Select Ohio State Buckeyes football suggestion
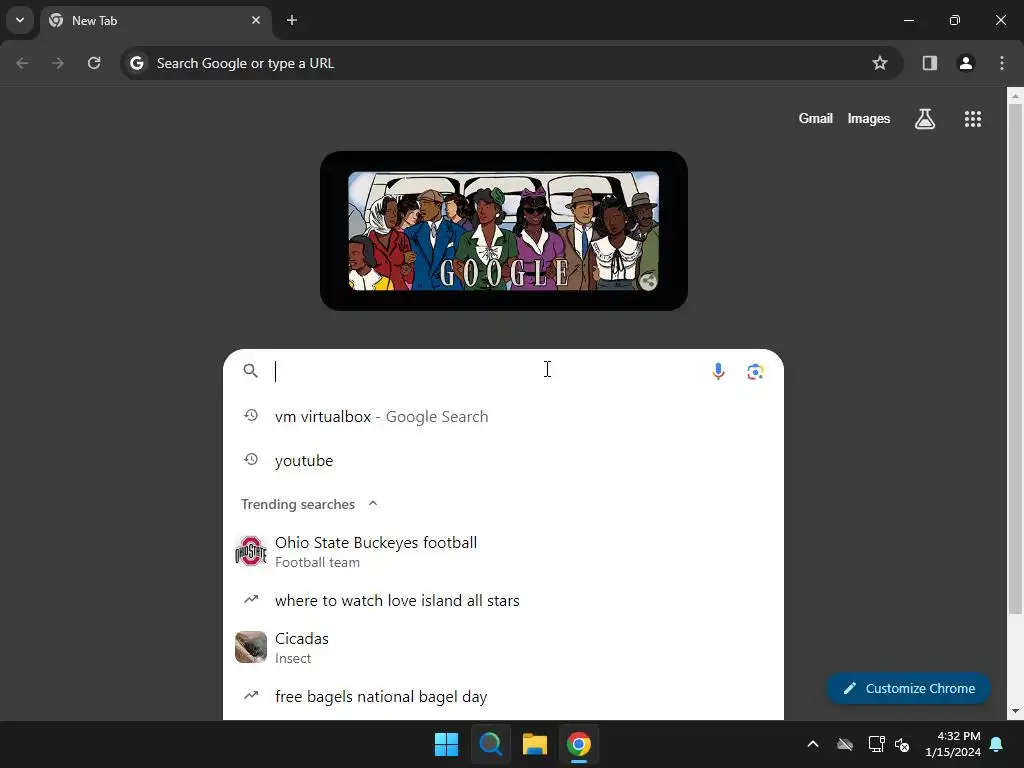Screen dimensions: 1024x768 click(503, 552)
